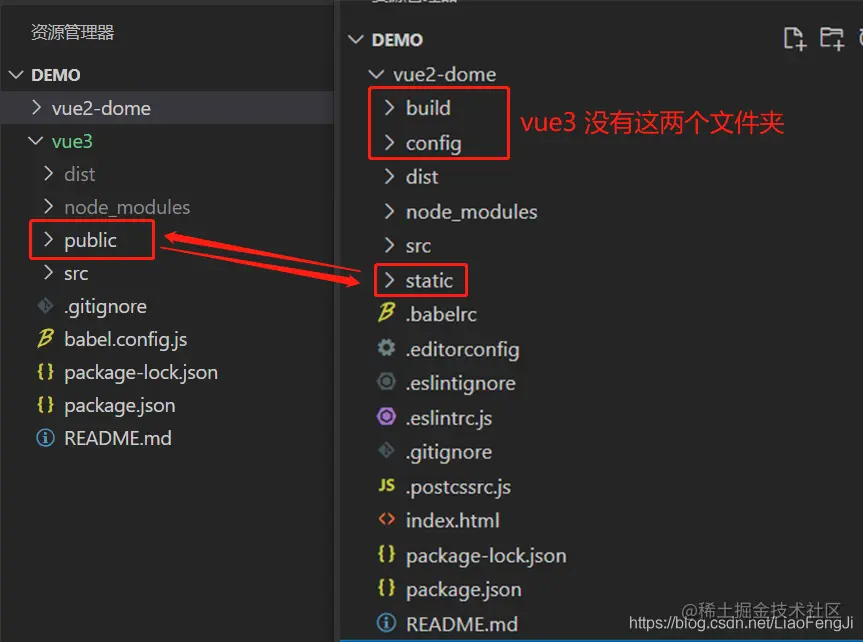Expand node_modules under vue3
This screenshot has width=863, height=642.
(48, 206)
